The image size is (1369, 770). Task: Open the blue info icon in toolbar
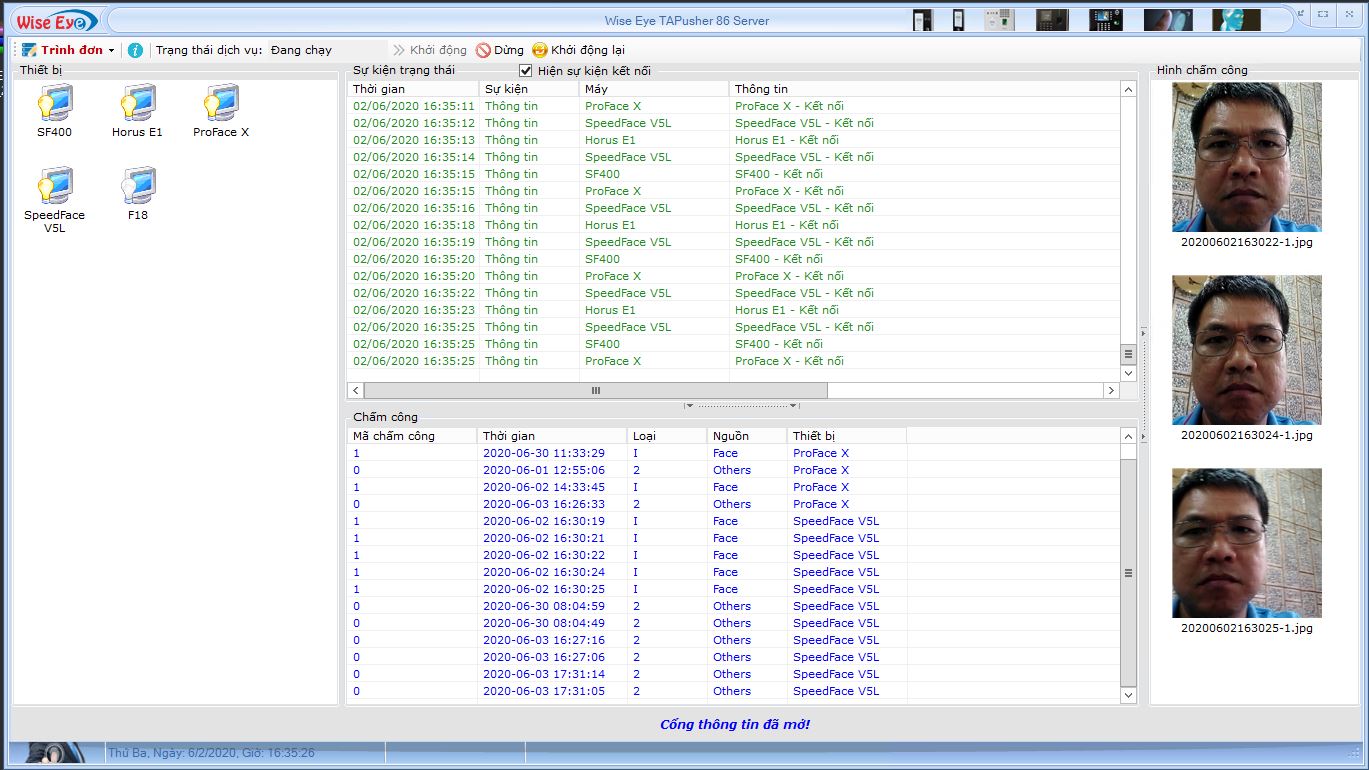135,50
